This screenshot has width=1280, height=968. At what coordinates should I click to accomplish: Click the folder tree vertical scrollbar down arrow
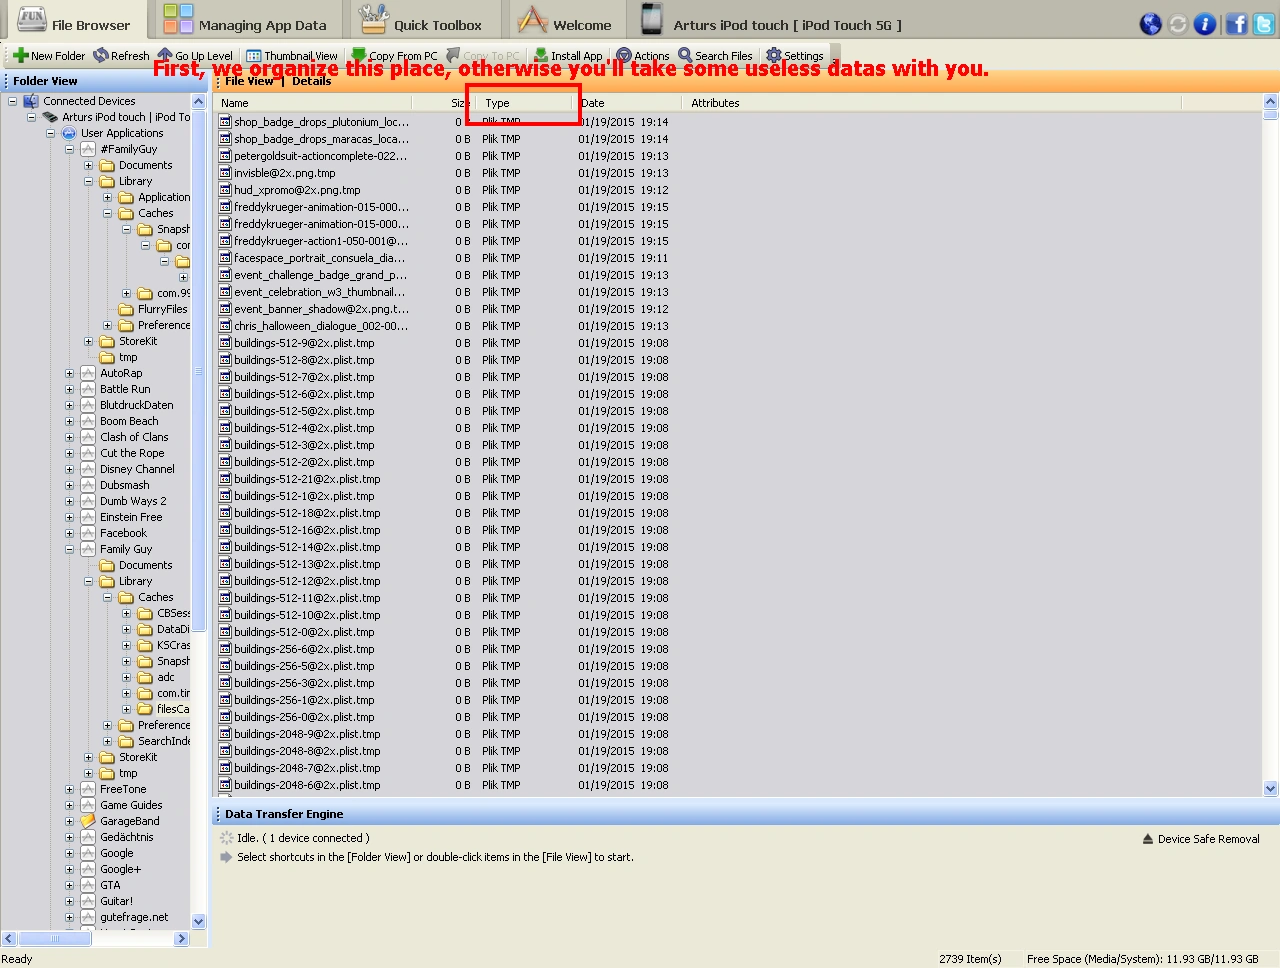click(198, 921)
